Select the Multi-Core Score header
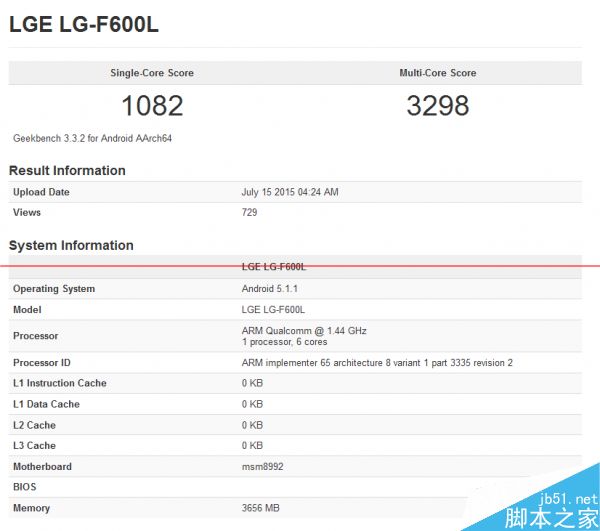 click(x=438, y=73)
